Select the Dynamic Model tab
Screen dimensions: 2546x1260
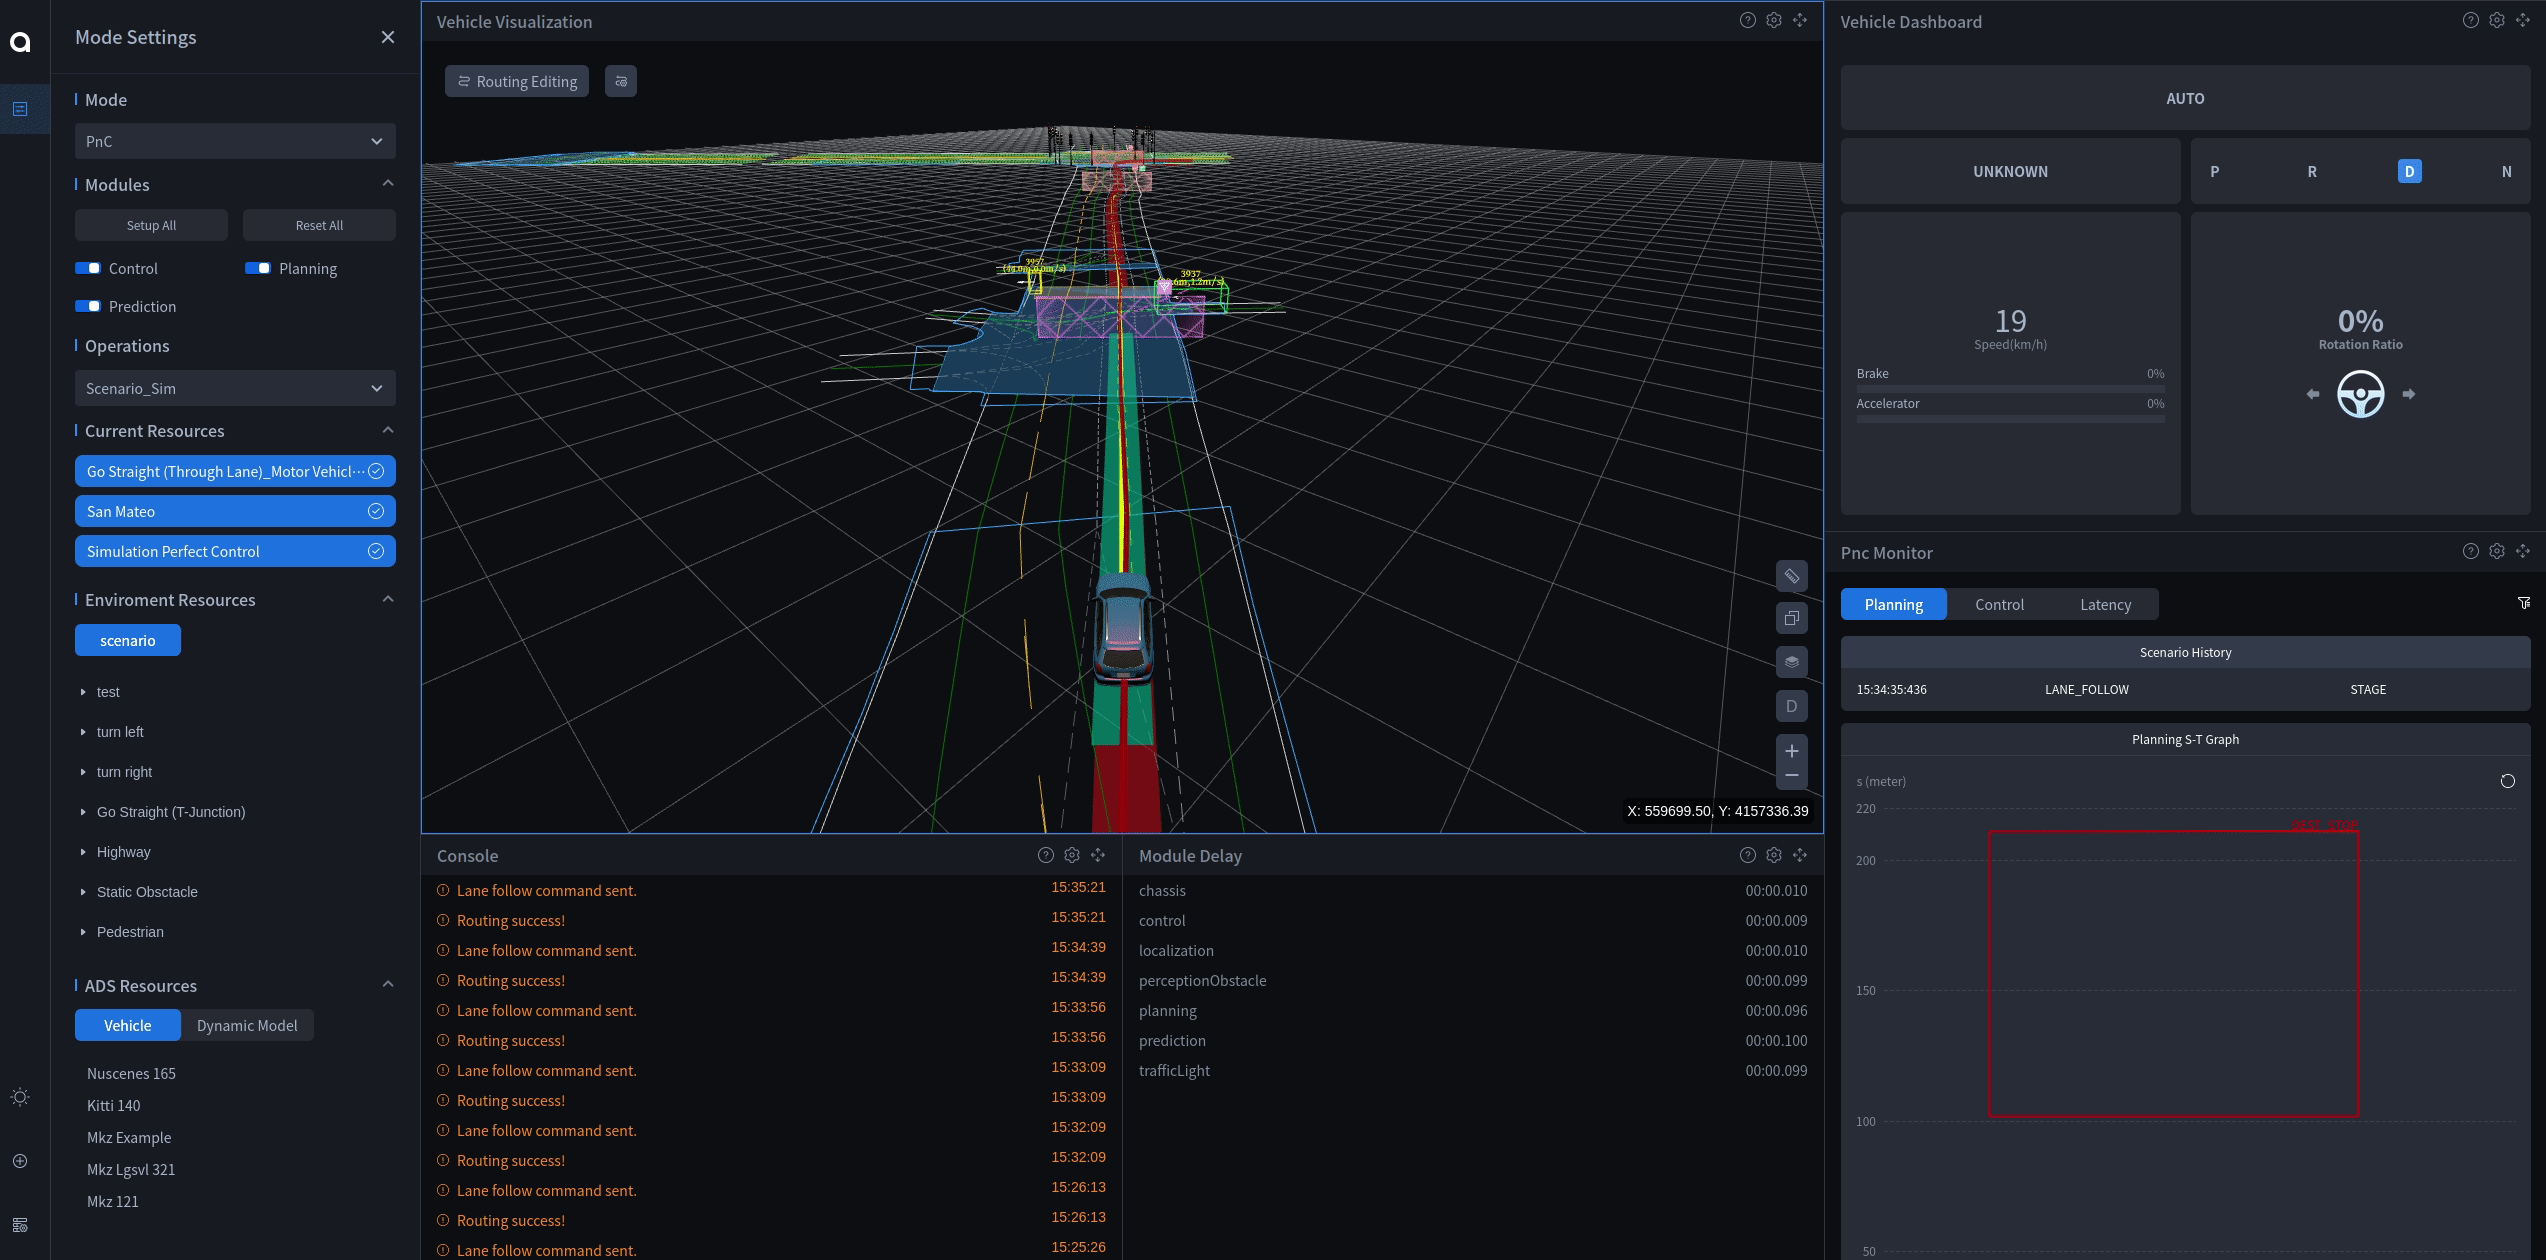[247, 1025]
